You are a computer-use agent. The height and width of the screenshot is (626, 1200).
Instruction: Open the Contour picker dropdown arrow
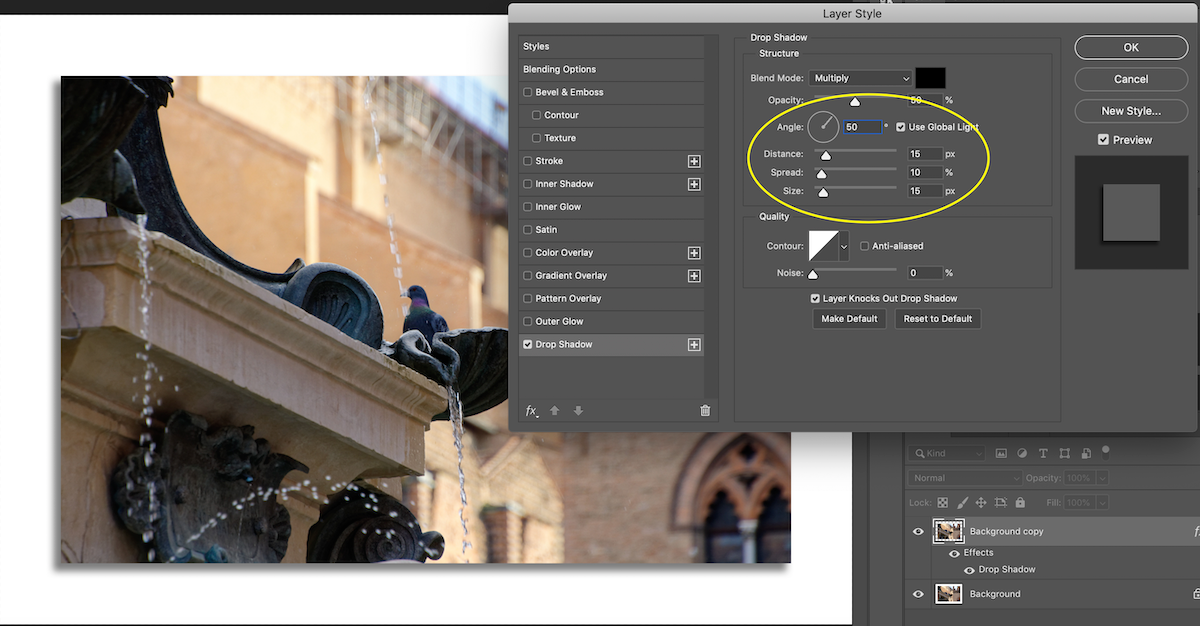(x=843, y=246)
